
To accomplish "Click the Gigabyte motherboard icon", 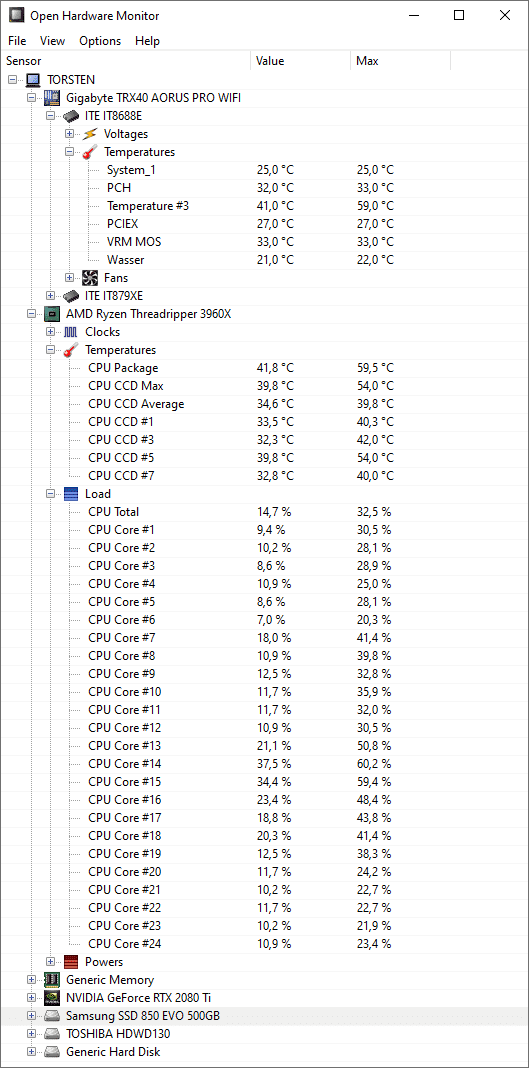I will [52, 98].
